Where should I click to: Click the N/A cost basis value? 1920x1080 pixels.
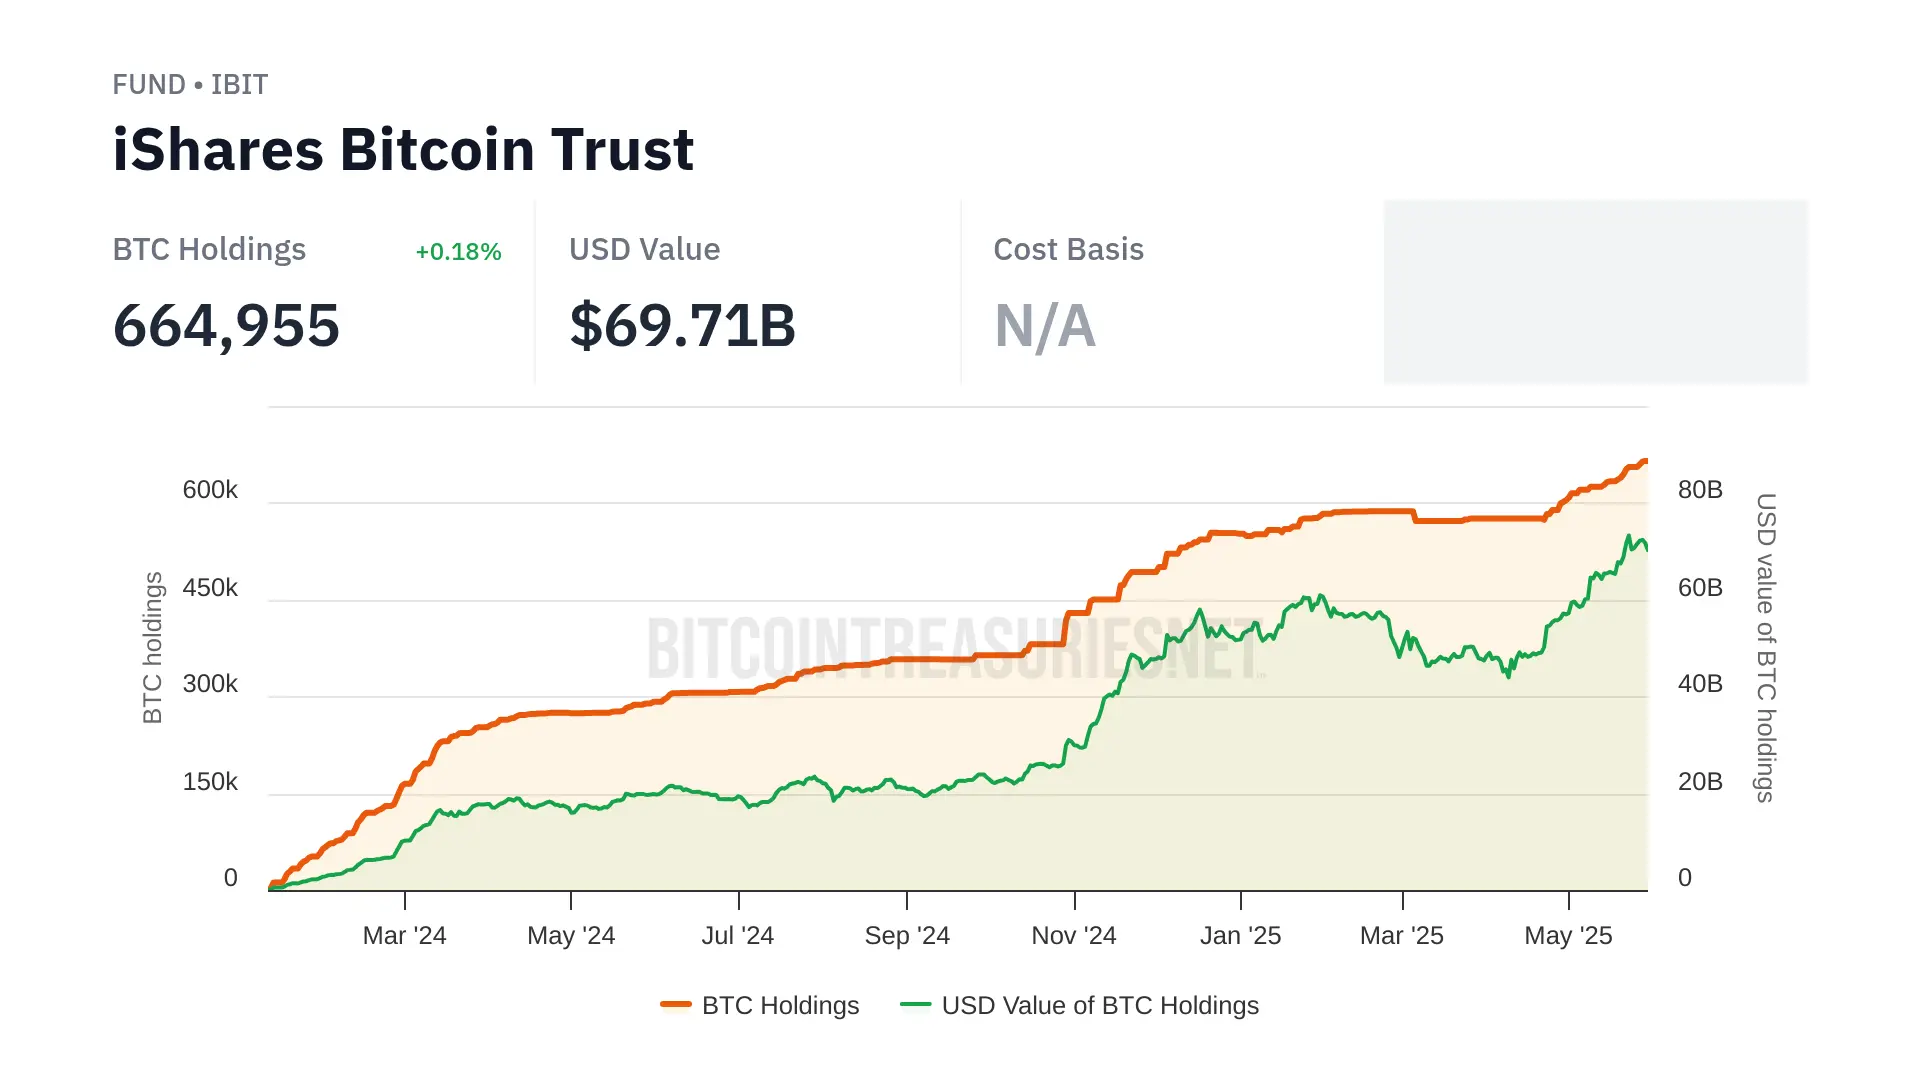coord(1045,326)
